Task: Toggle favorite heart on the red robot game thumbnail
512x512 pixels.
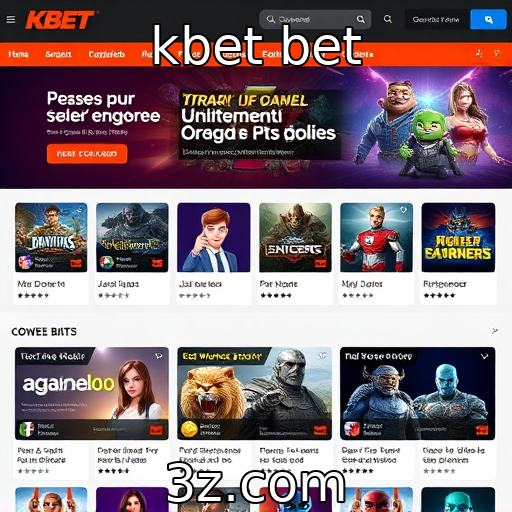Action: 403,210
